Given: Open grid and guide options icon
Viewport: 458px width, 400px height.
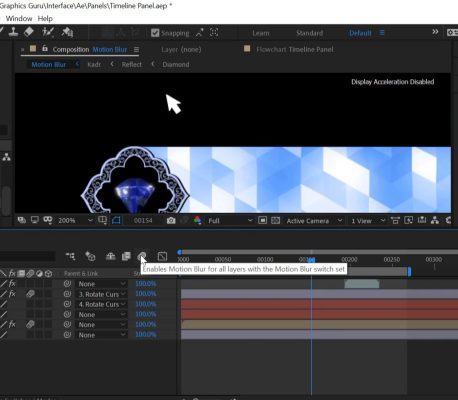Looking at the screenshot, I should 102,220.
